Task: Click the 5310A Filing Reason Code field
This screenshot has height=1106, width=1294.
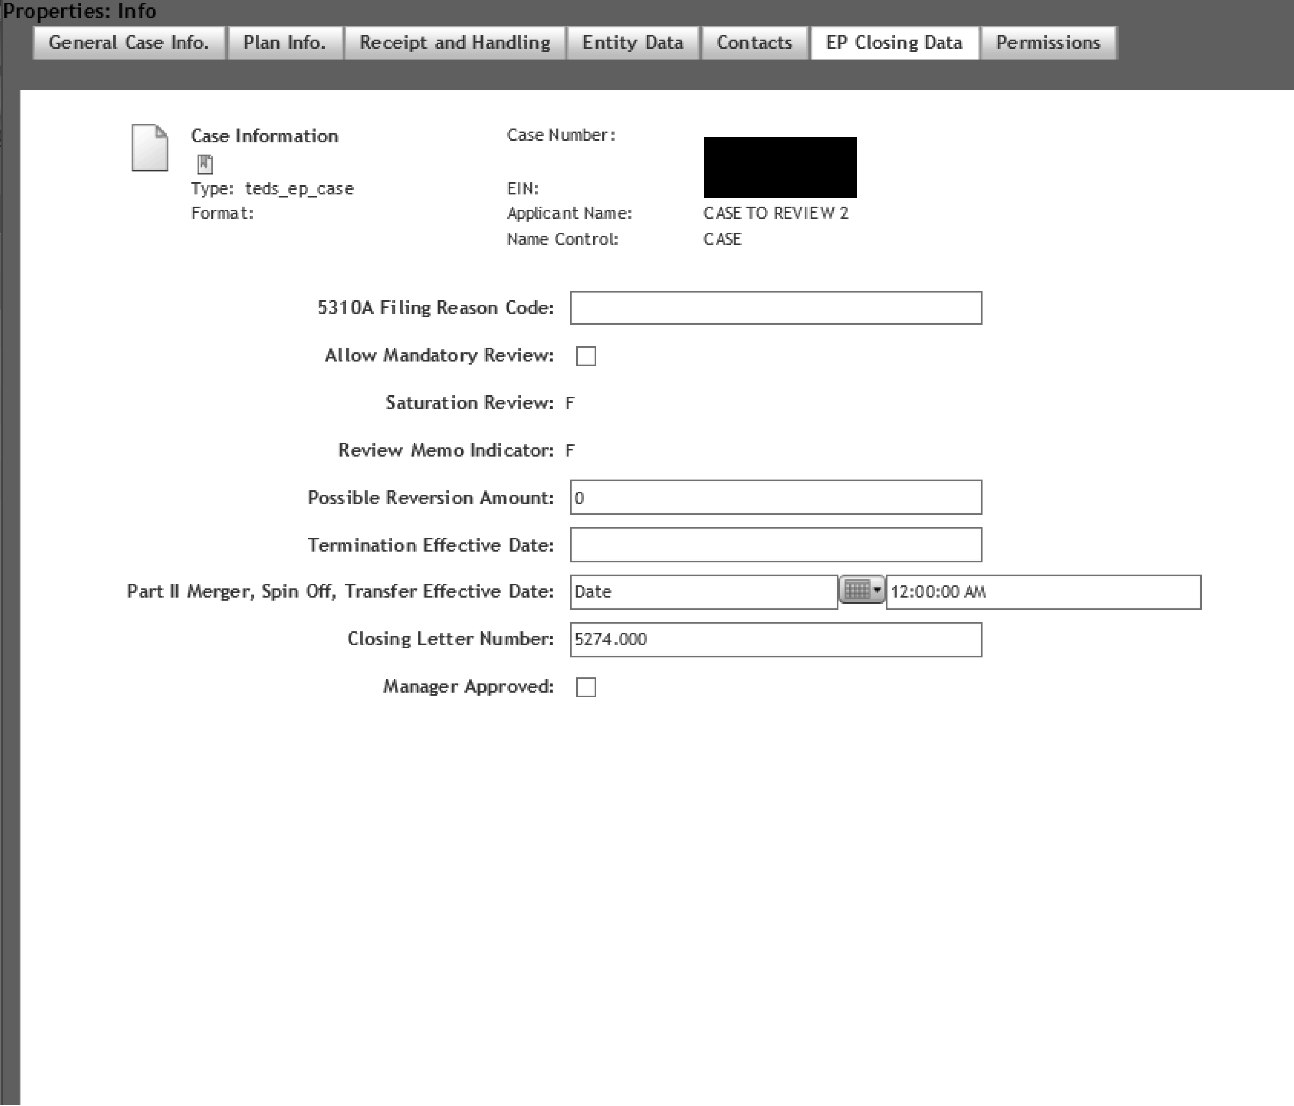Action: tap(775, 308)
